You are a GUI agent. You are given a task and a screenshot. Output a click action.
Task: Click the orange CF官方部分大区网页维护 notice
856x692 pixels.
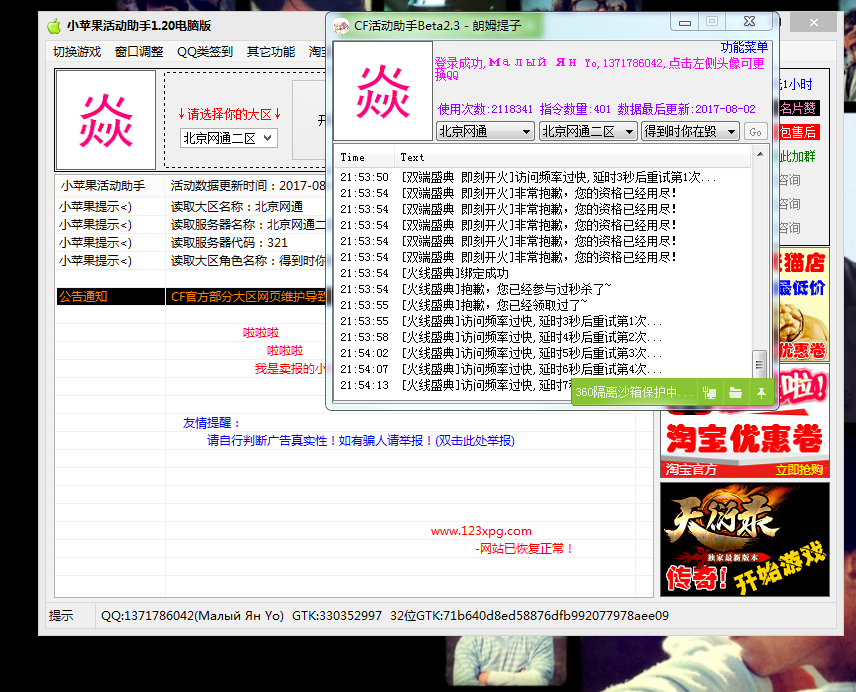click(248, 297)
